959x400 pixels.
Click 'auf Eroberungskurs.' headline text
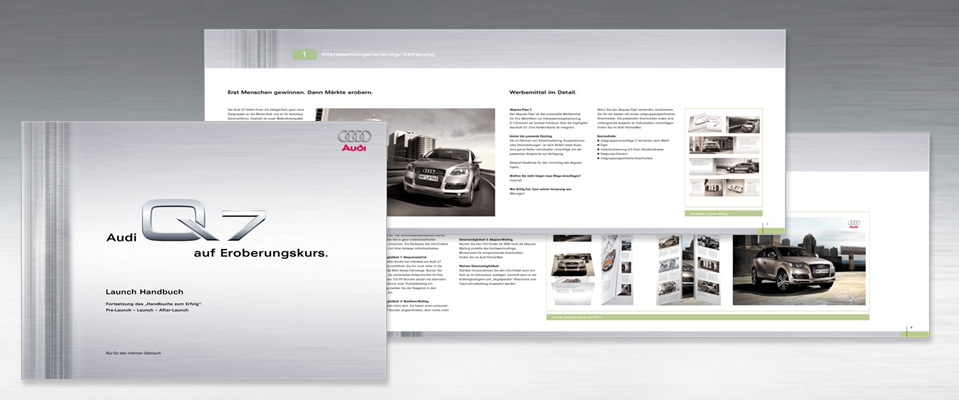tap(254, 253)
